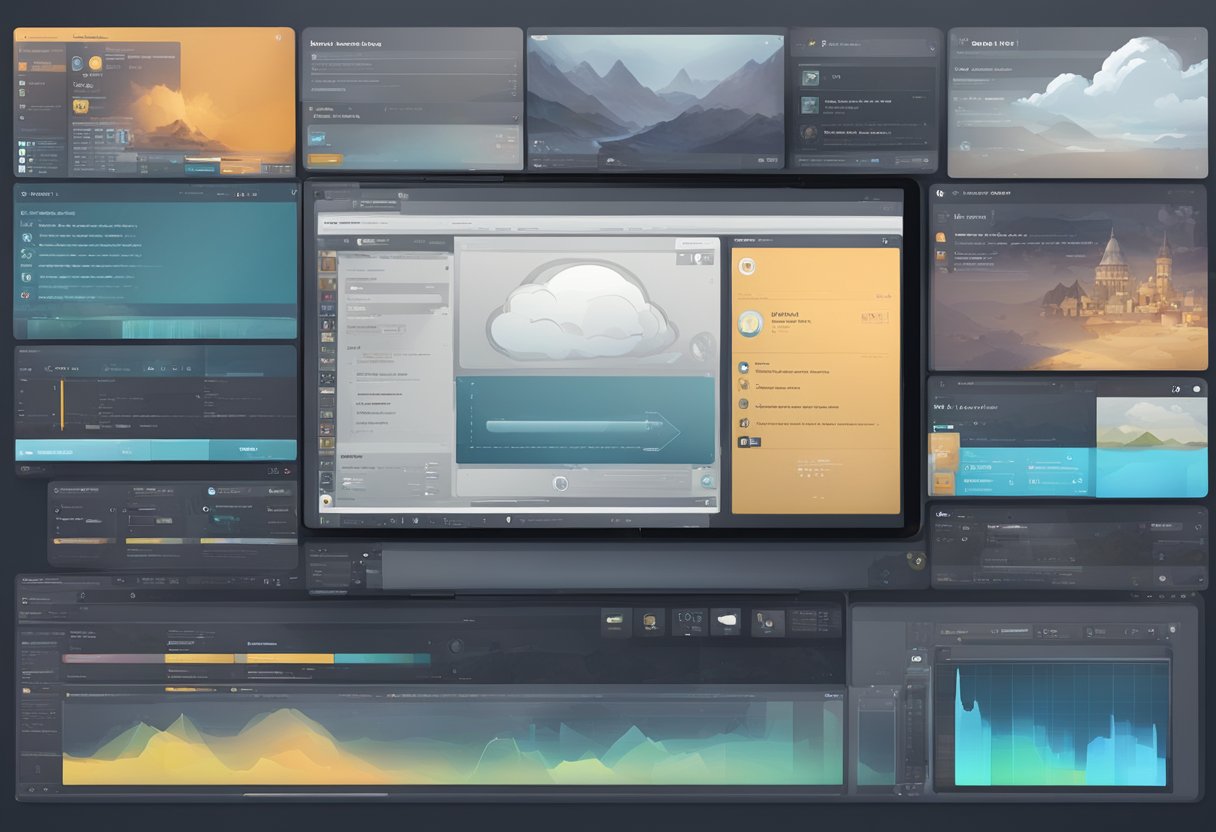Click the highlighted dark row in center left list
Image resolution: width=1216 pixels, height=832 pixels.
pyautogui.click(x=394, y=298)
